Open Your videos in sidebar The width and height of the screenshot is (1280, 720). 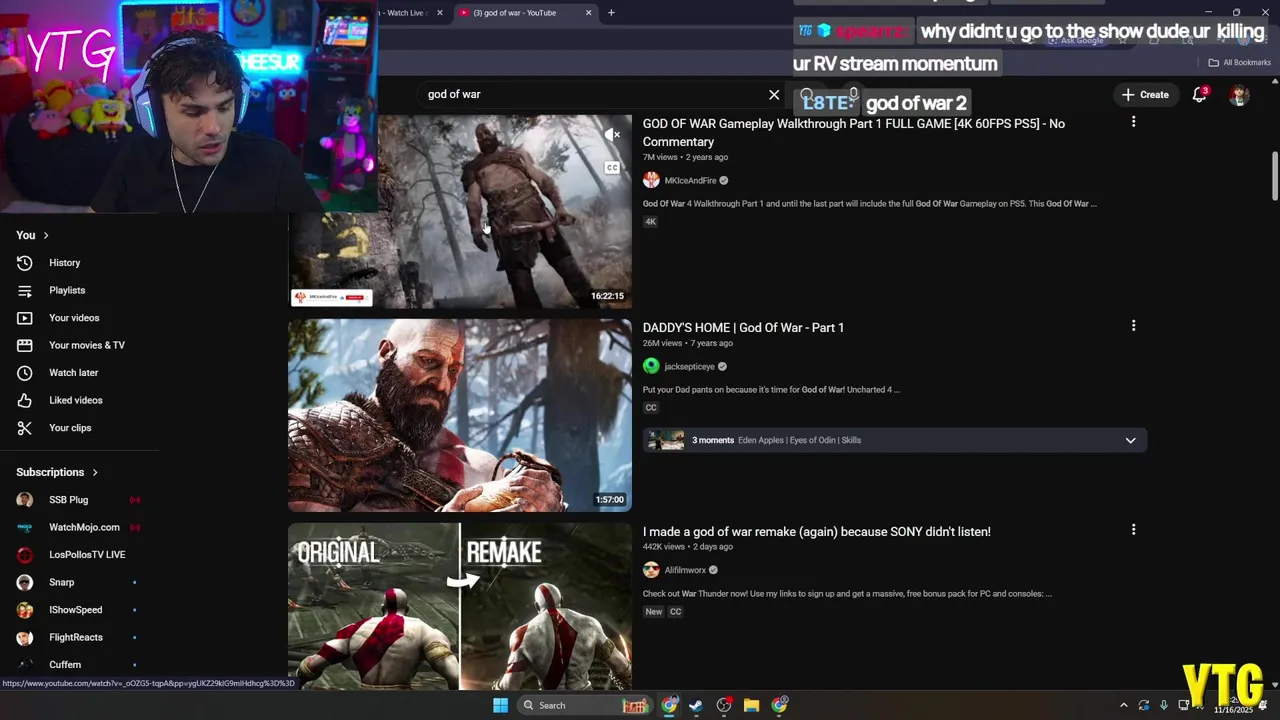[x=73, y=318]
